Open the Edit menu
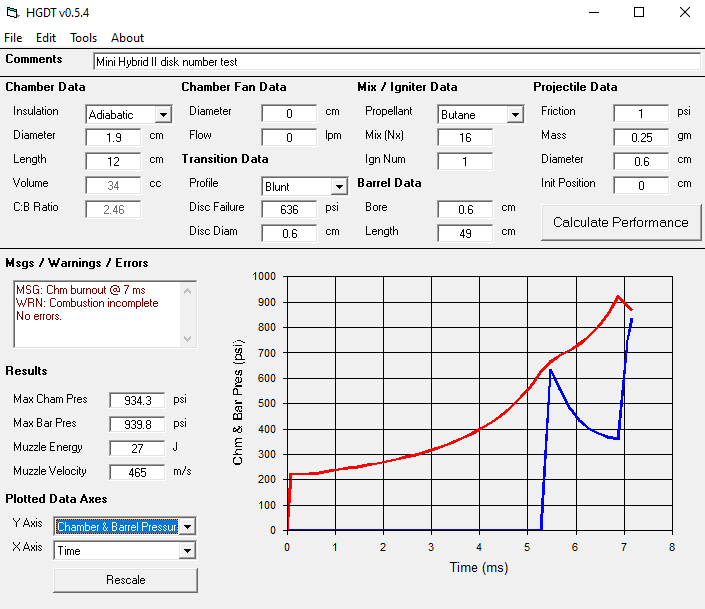The image size is (705, 609). 46,38
